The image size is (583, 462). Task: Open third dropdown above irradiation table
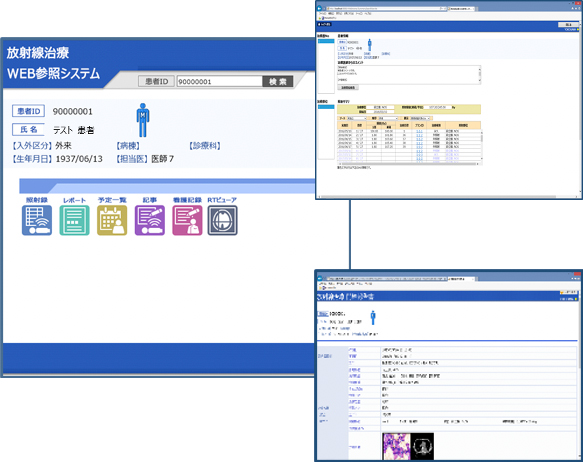pos(421,118)
